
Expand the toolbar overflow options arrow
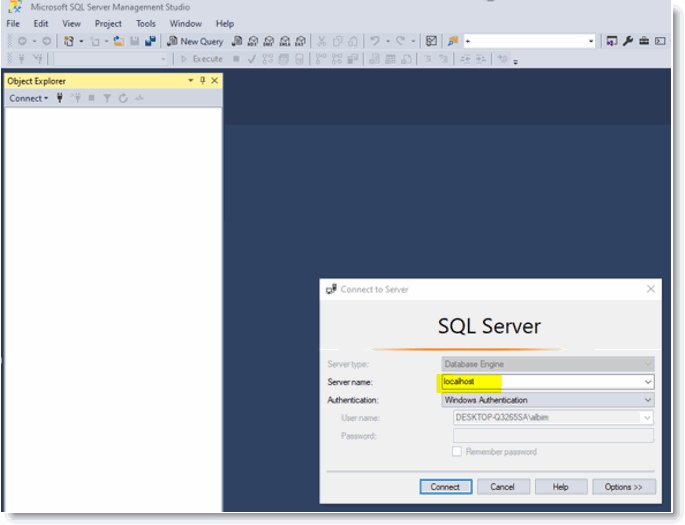(515, 61)
